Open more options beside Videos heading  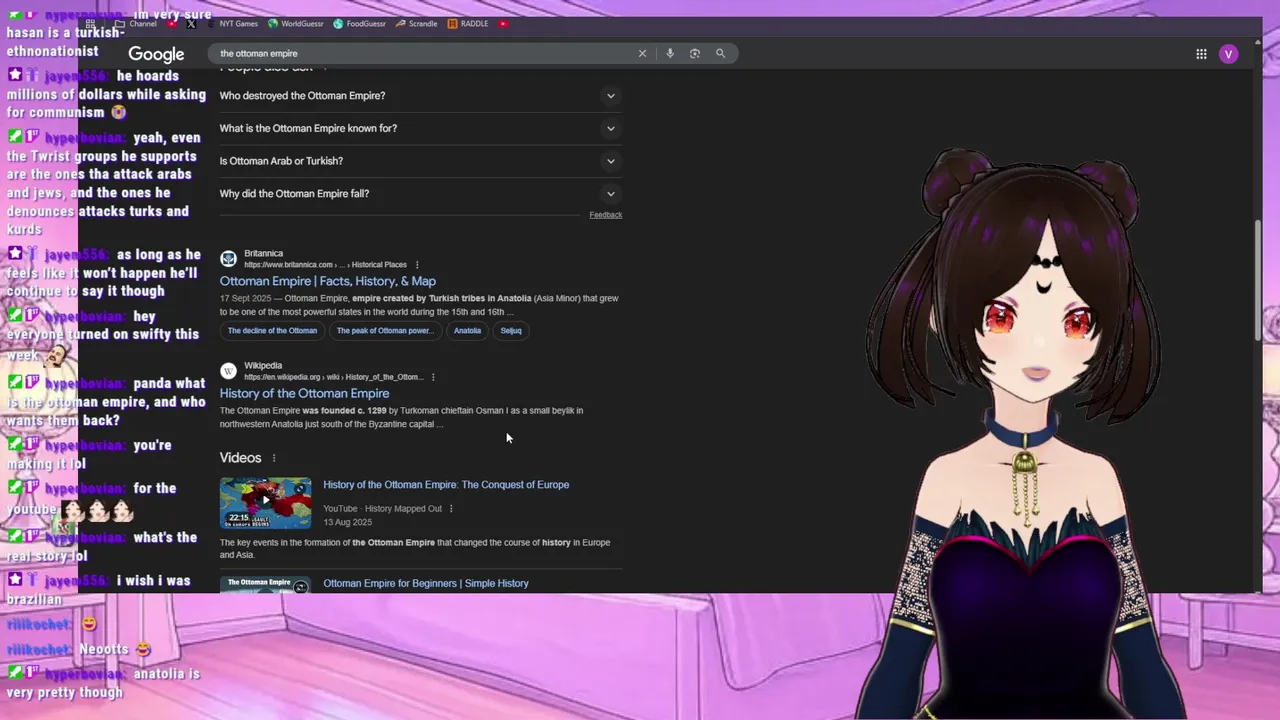pyautogui.click(x=273, y=458)
